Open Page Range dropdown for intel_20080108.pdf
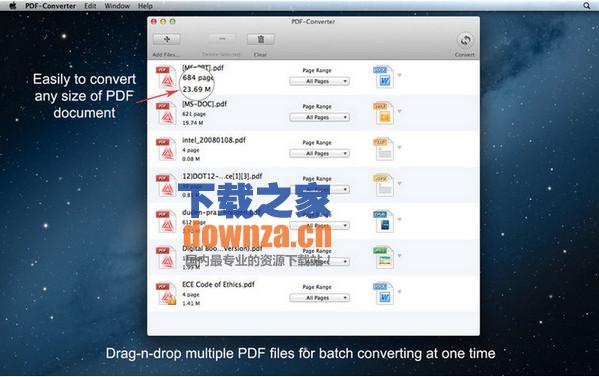The height and width of the screenshot is (377, 599). [319, 154]
